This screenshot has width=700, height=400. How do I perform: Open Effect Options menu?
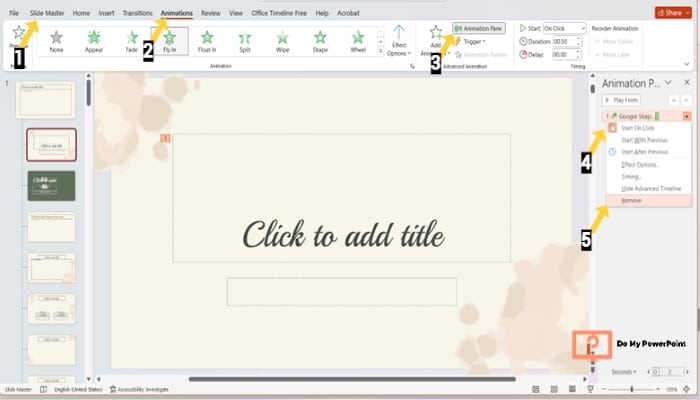pos(399,41)
